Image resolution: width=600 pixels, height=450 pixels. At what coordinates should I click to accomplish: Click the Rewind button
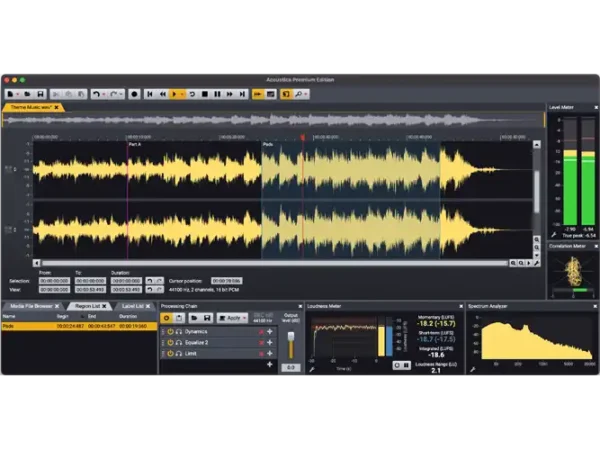tap(163, 94)
